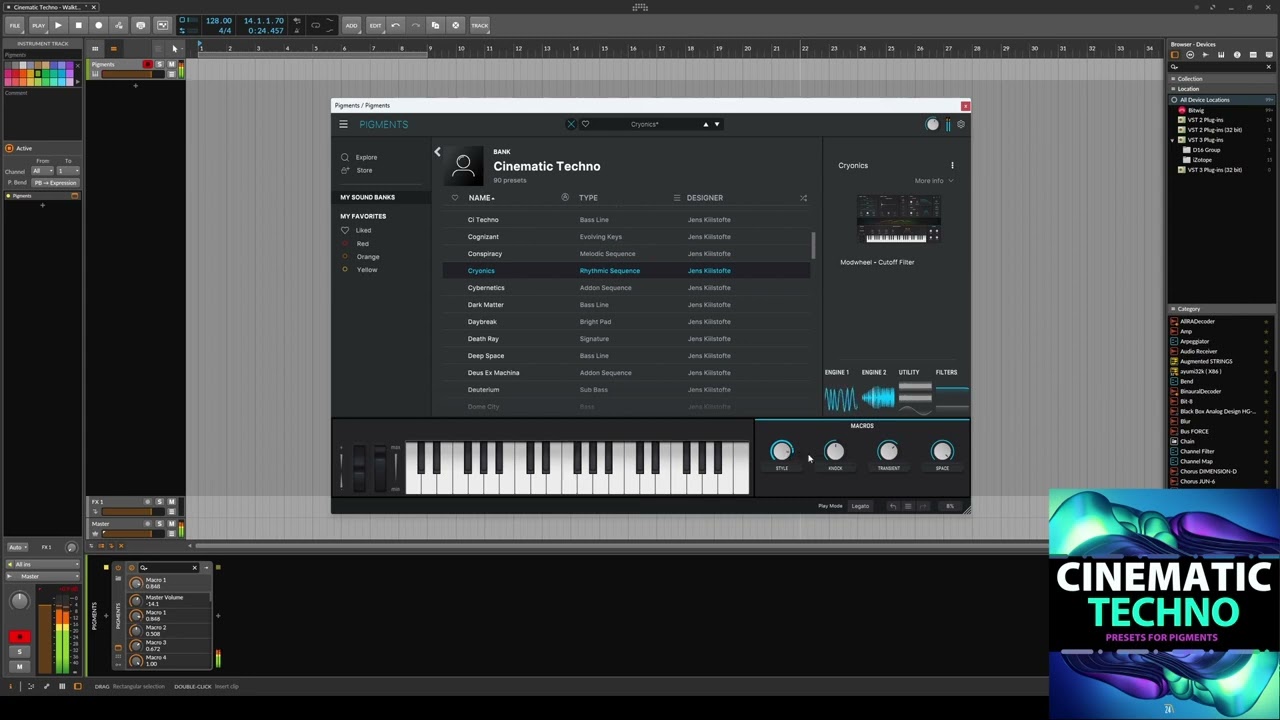Click the undo arrow in the Pigments footer
This screenshot has height=720, width=1280.
893,506
